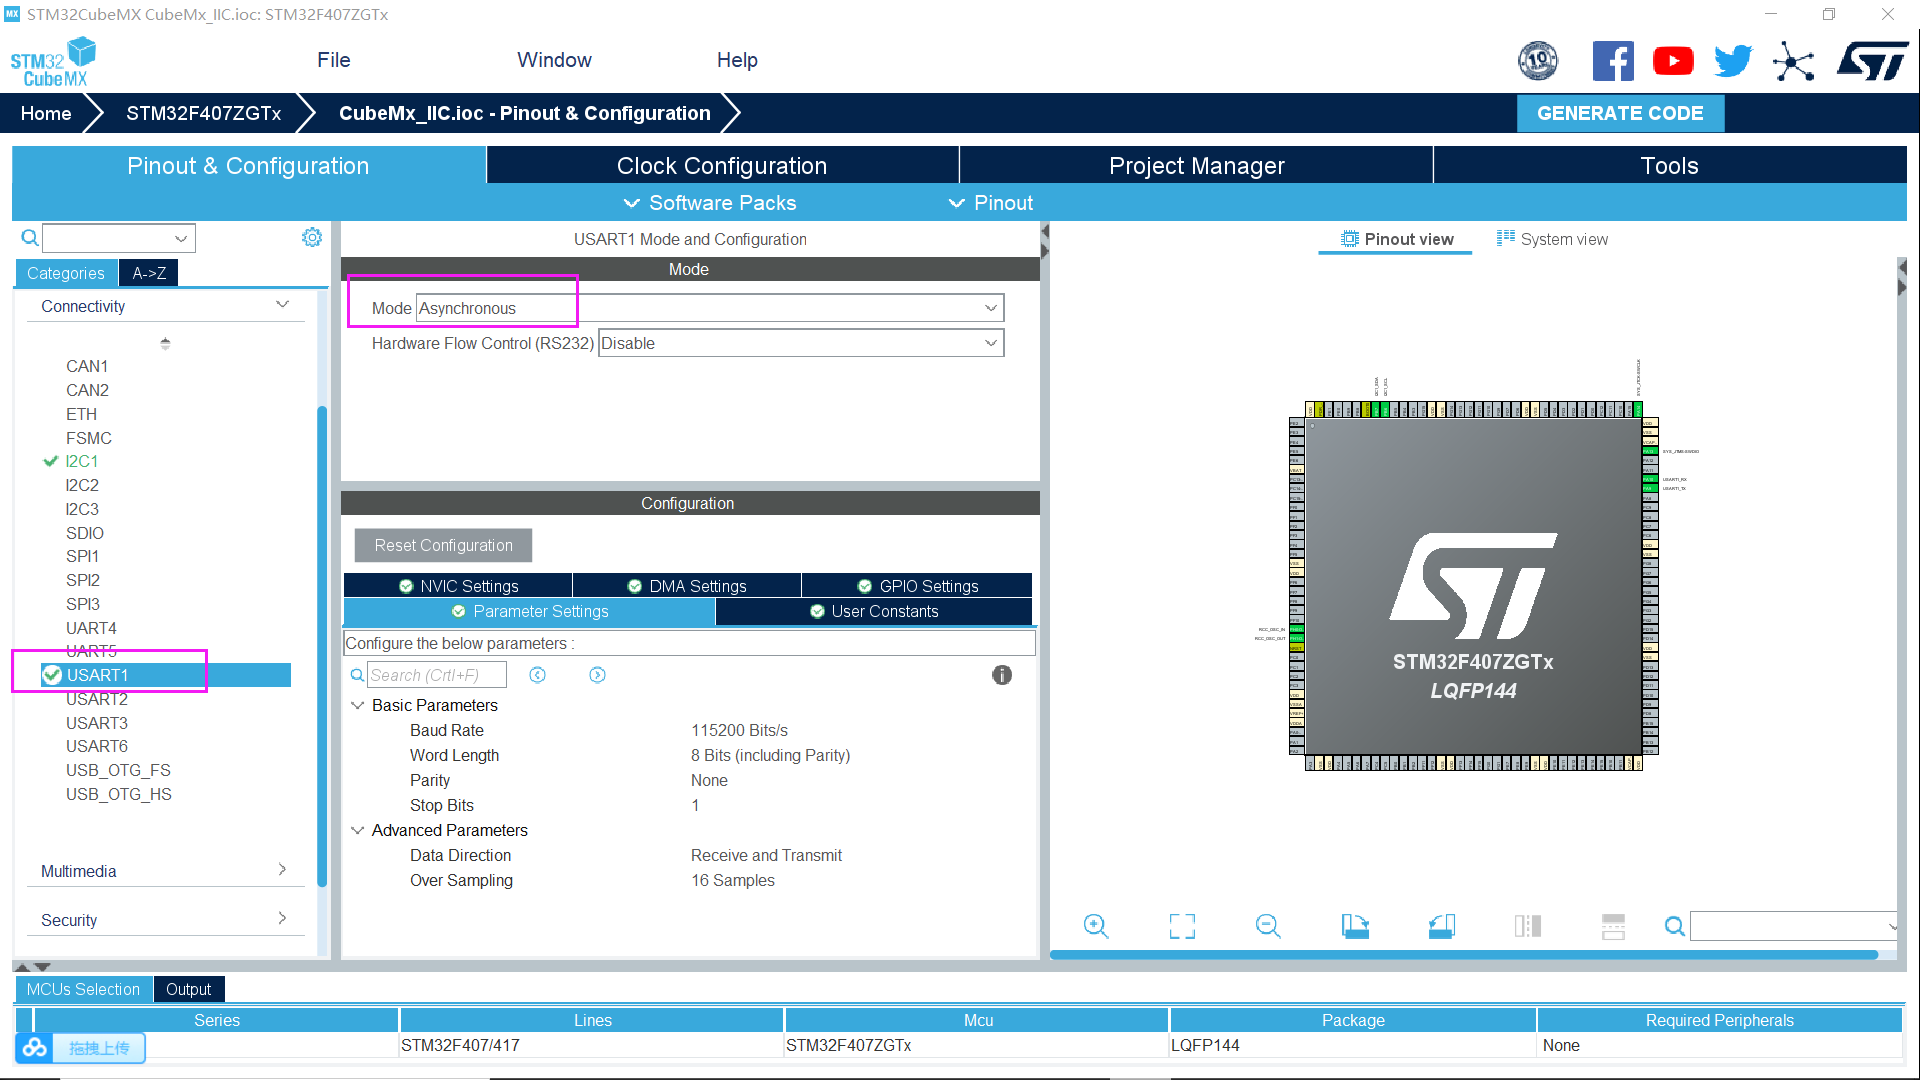Open the Window menu

[x=554, y=60]
